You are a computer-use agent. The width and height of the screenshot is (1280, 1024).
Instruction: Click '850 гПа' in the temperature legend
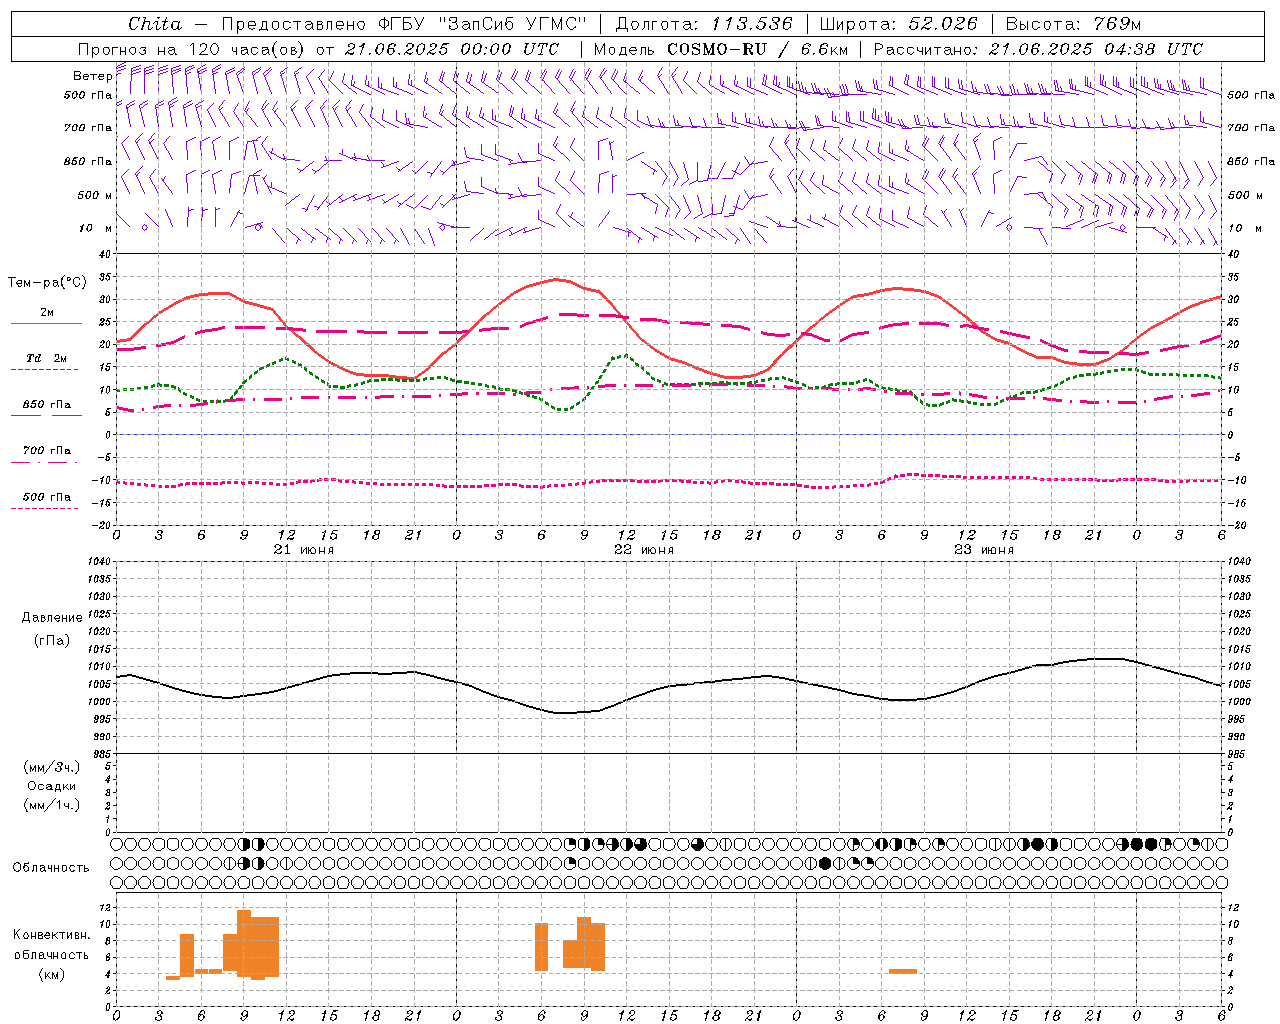coord(46,405)
